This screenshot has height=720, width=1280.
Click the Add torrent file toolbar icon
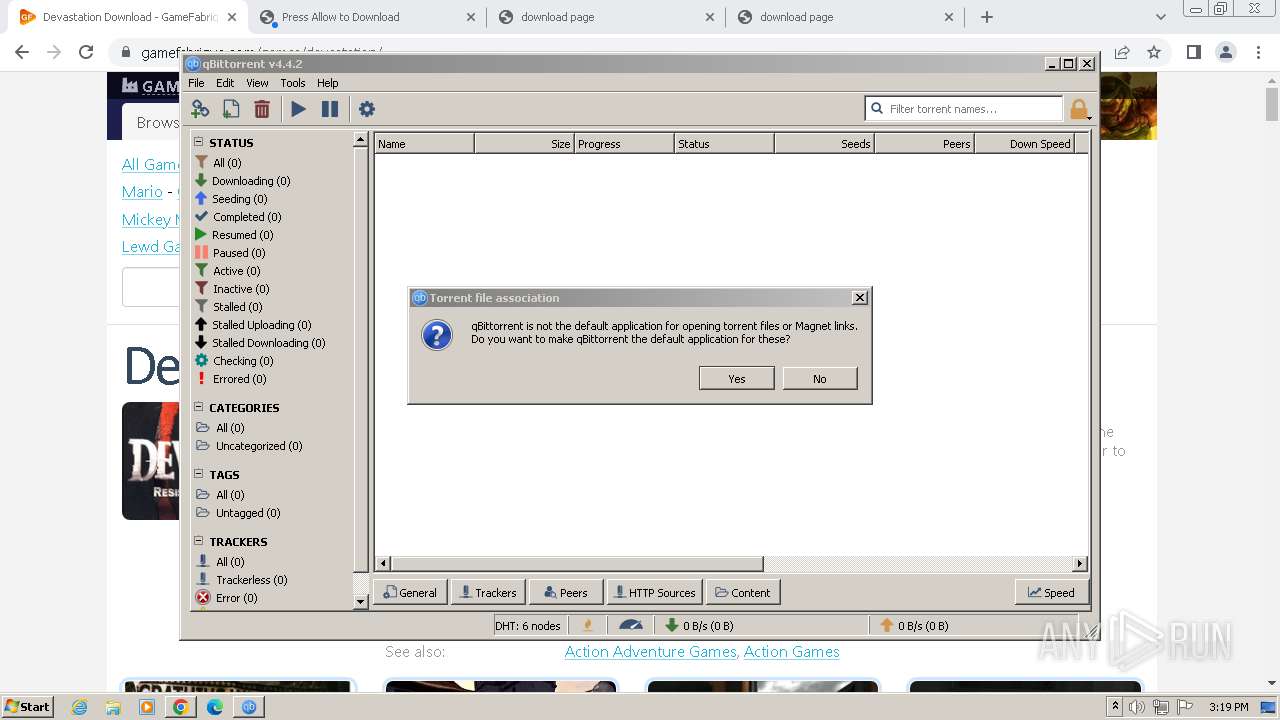point(231,109)
